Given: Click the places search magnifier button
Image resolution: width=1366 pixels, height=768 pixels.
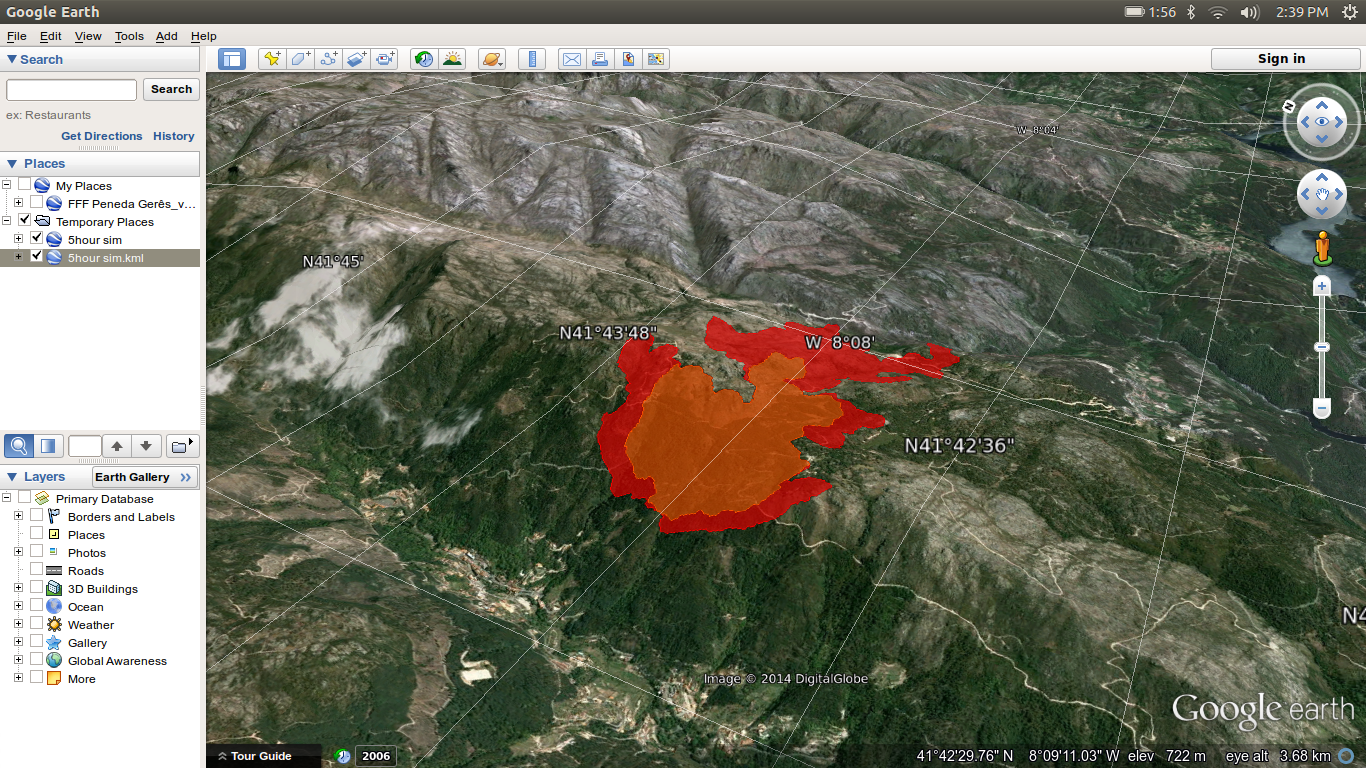Looking at the screenshot, I should tap(19, 446).
